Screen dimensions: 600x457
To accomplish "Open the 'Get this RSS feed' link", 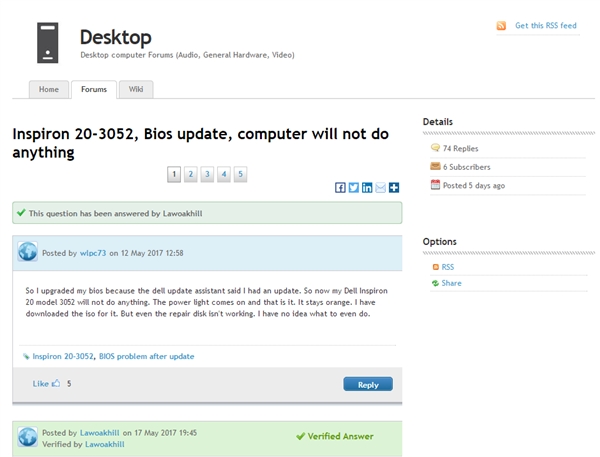I will tap(545, 26).
